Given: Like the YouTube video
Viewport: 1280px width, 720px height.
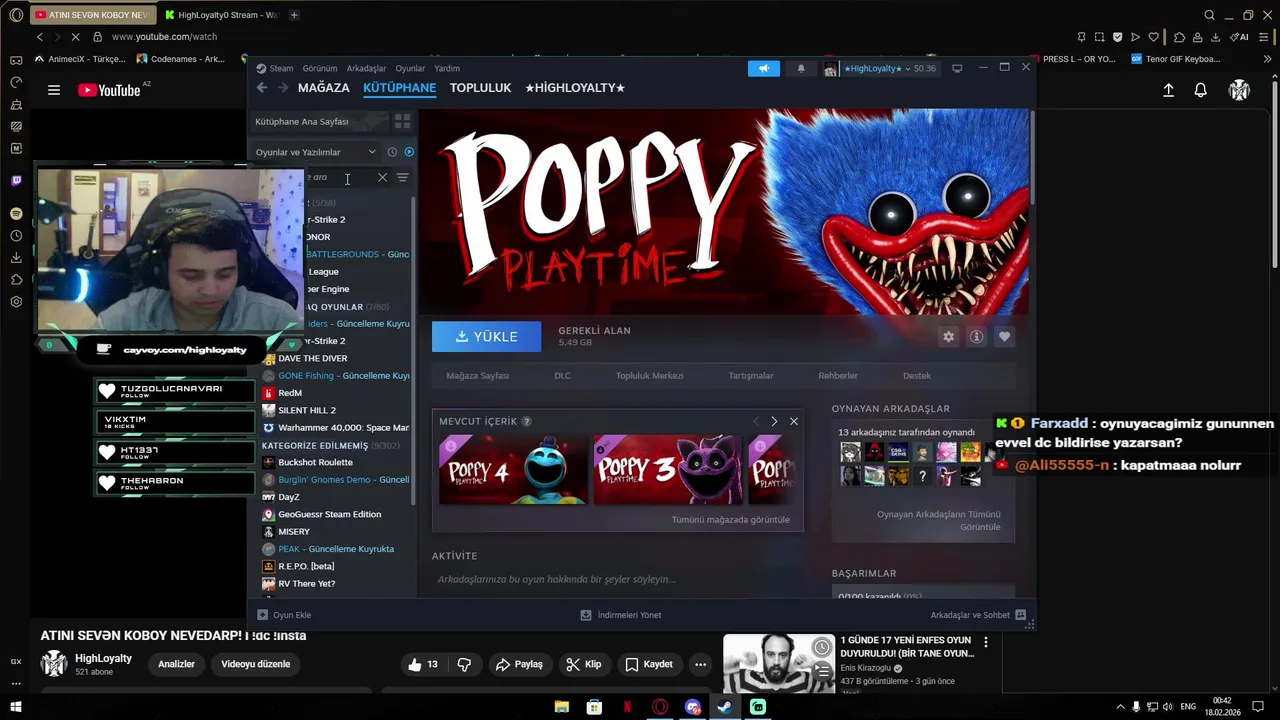Looking at the screenshot, I should click(x=423, y=664).
